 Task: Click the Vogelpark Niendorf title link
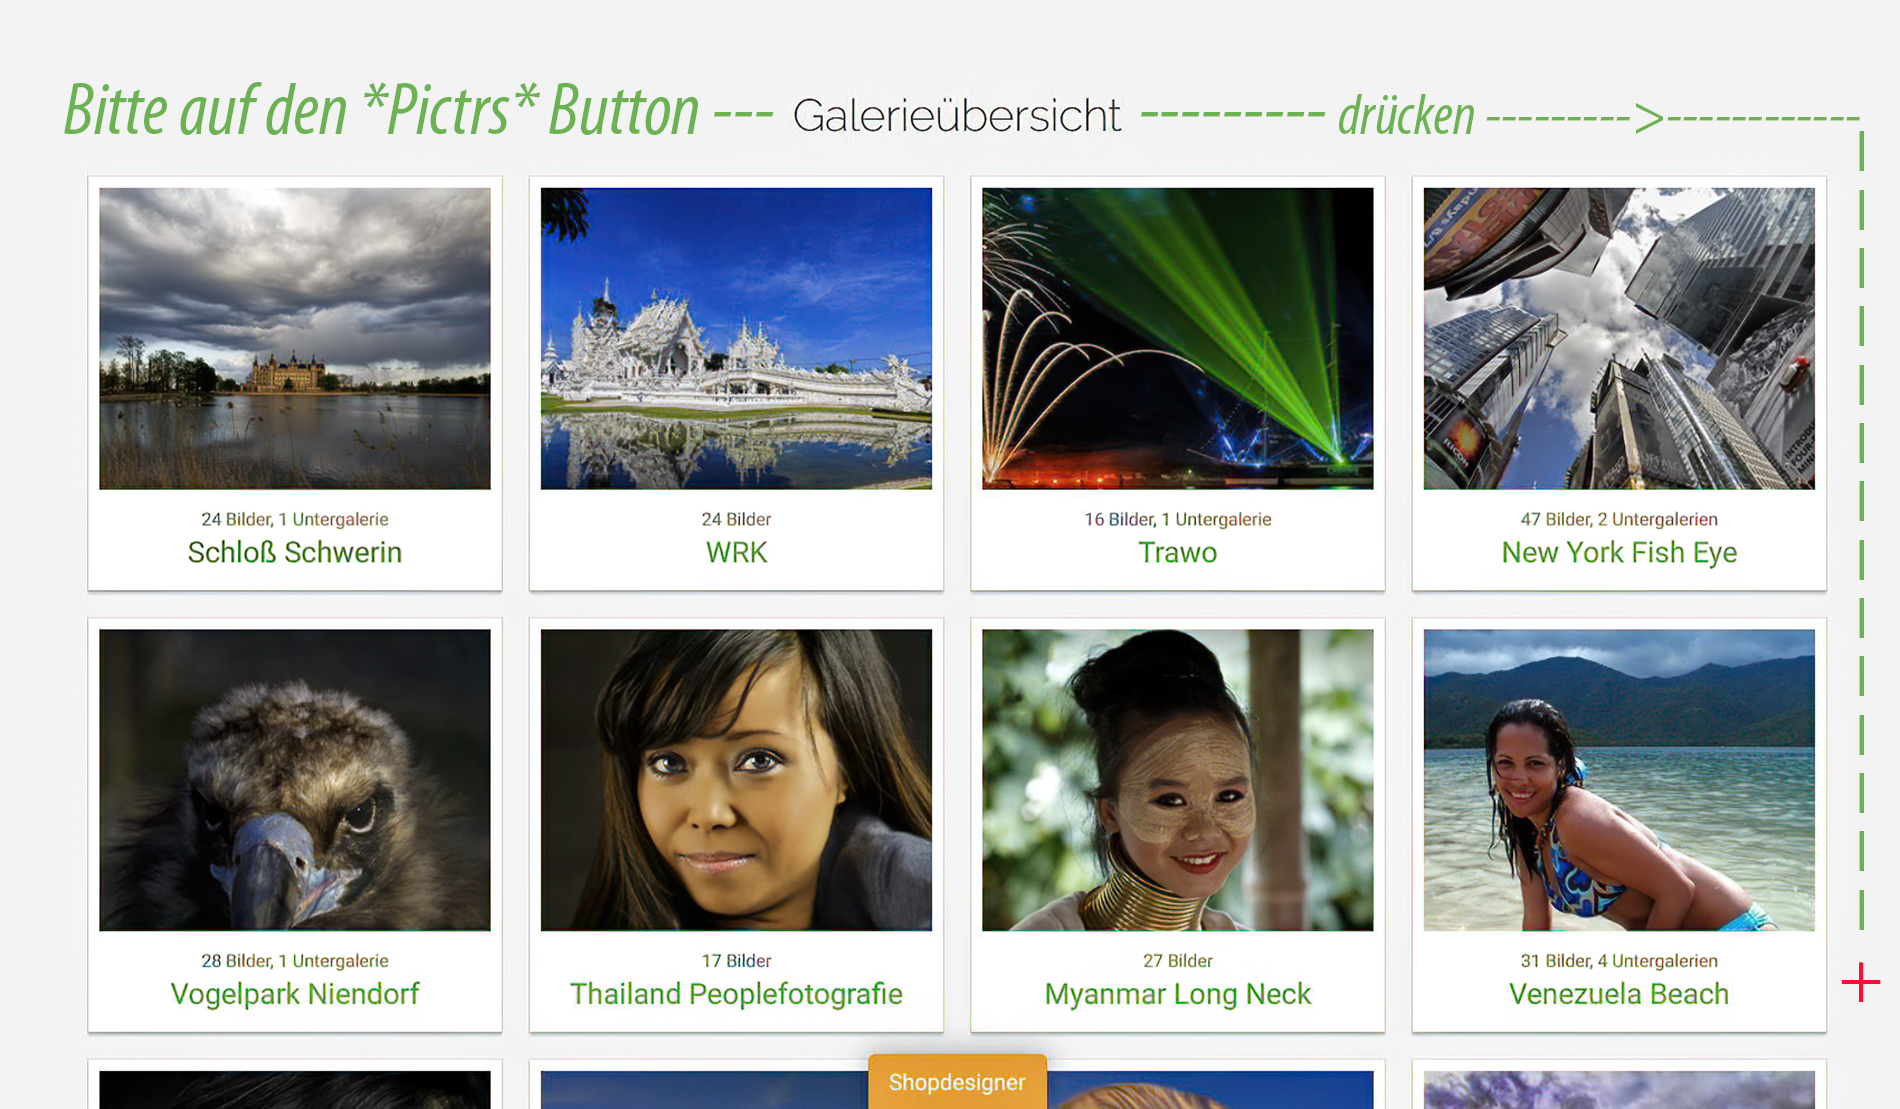click(295, 994)
